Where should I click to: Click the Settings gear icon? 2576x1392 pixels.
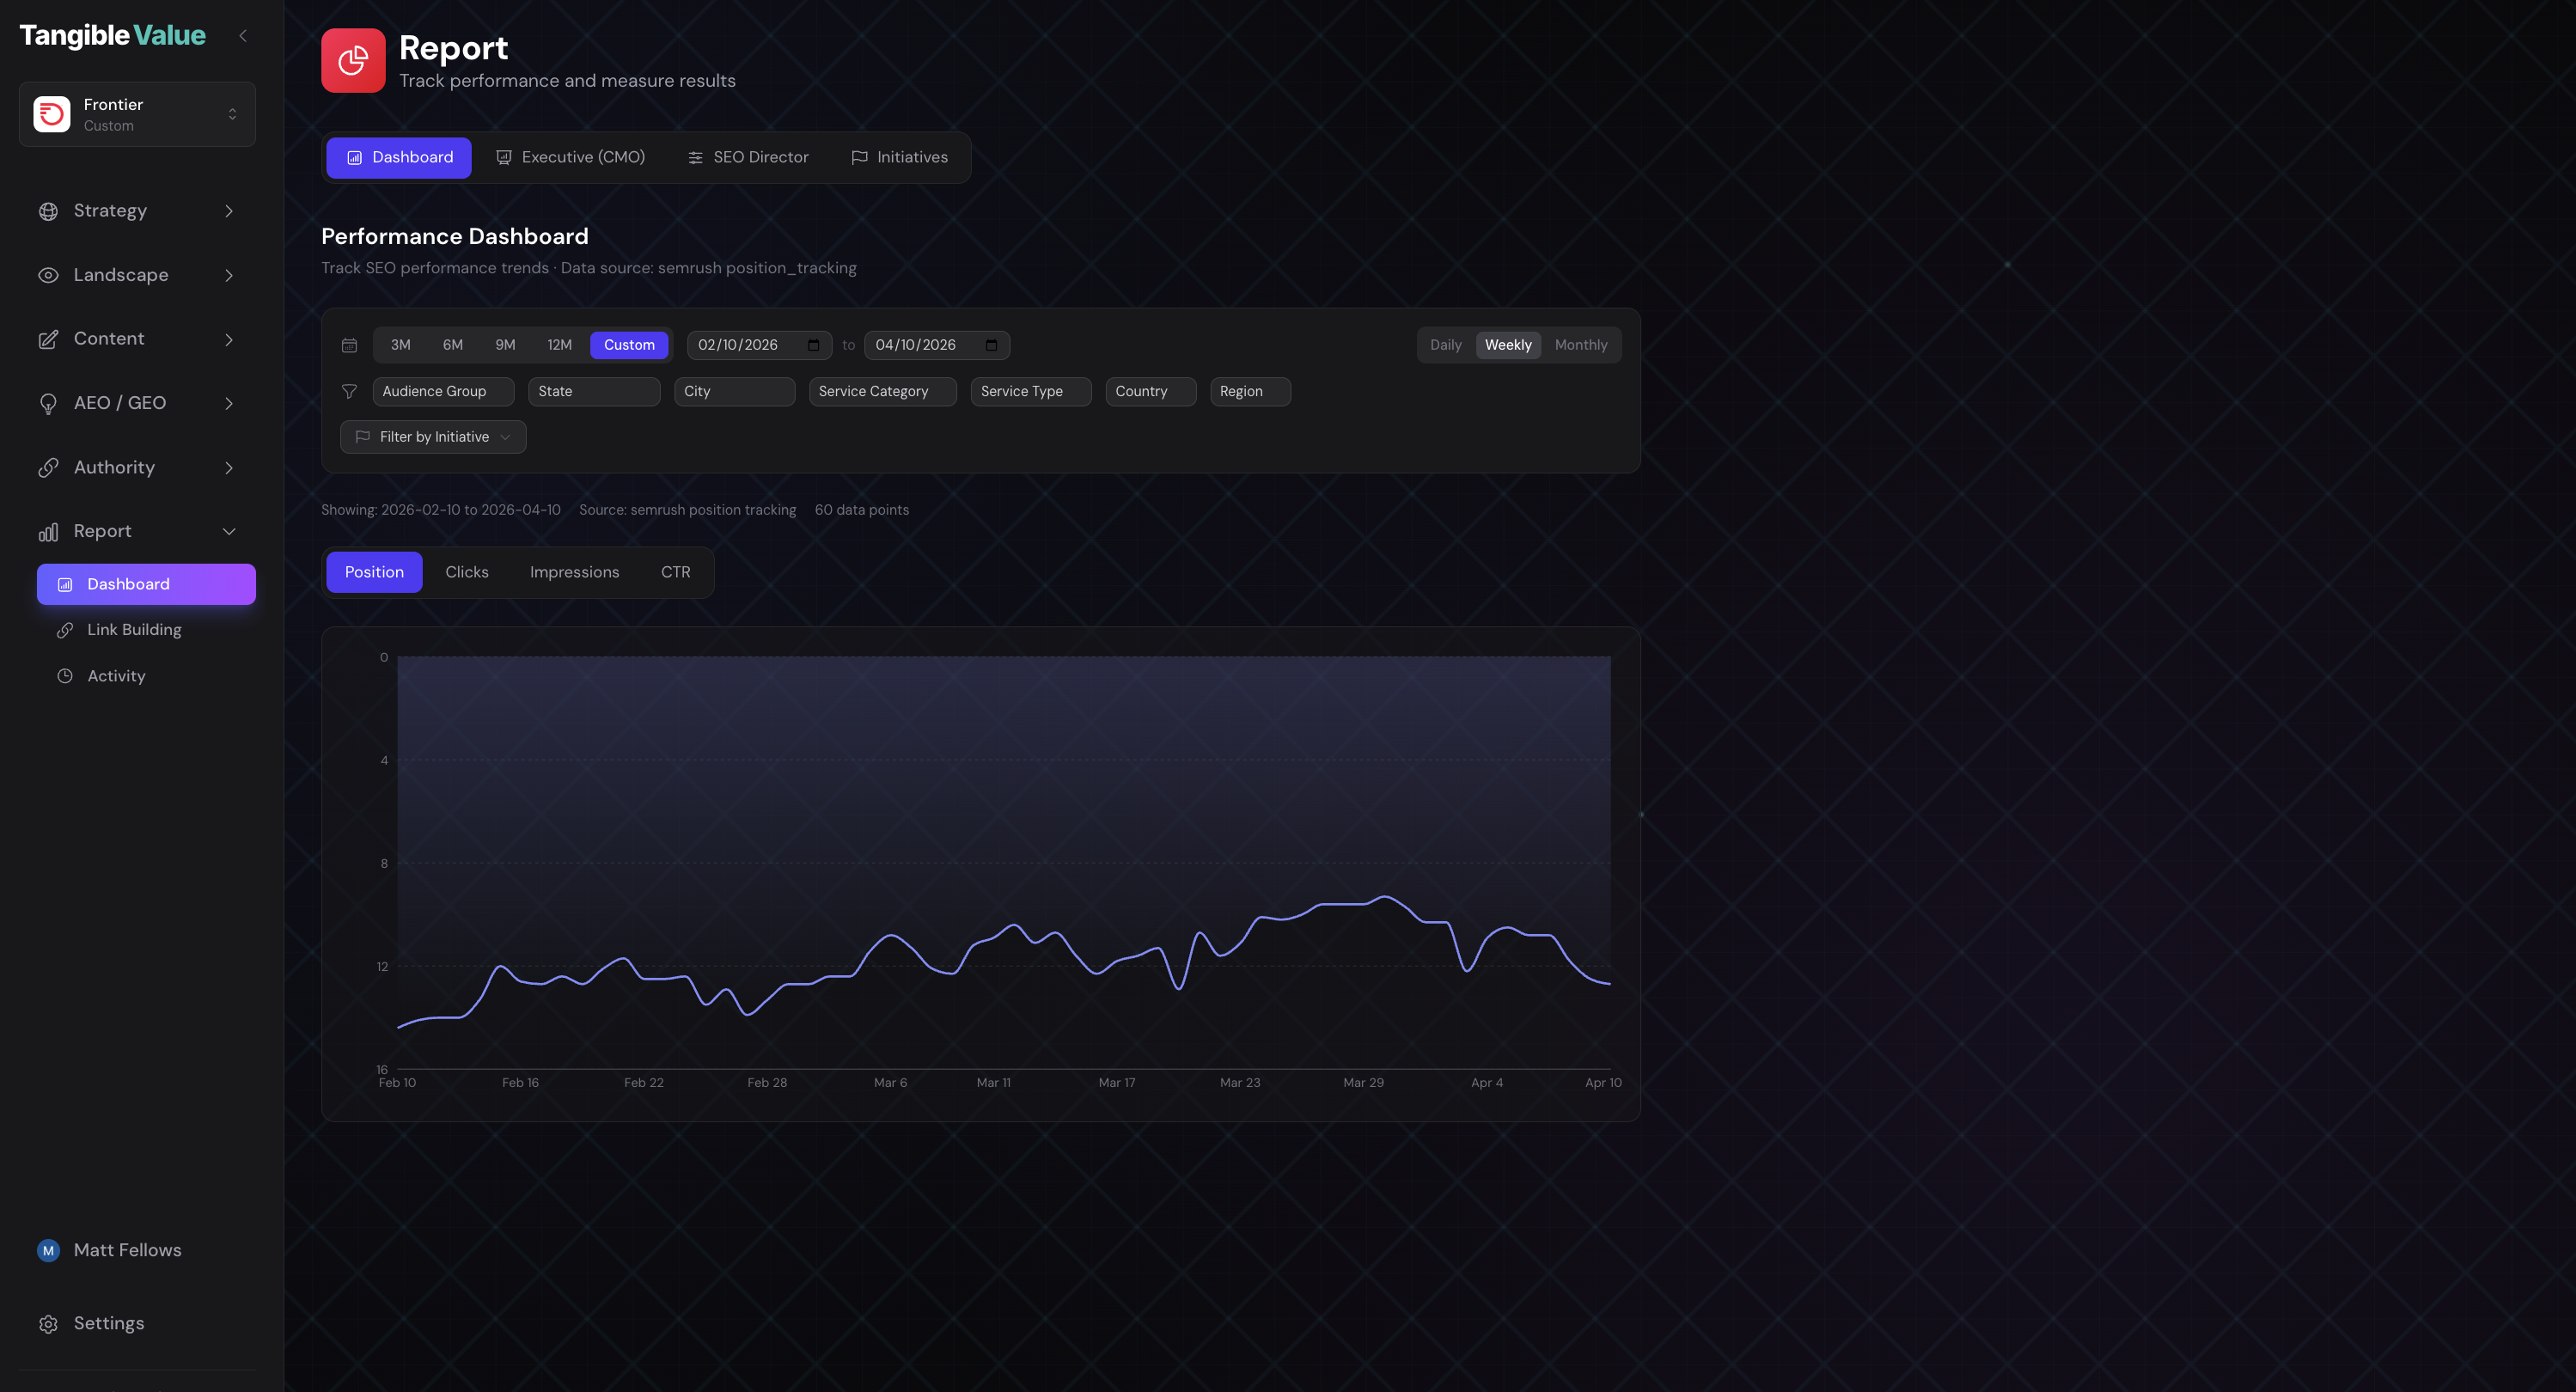[48, 1322]
